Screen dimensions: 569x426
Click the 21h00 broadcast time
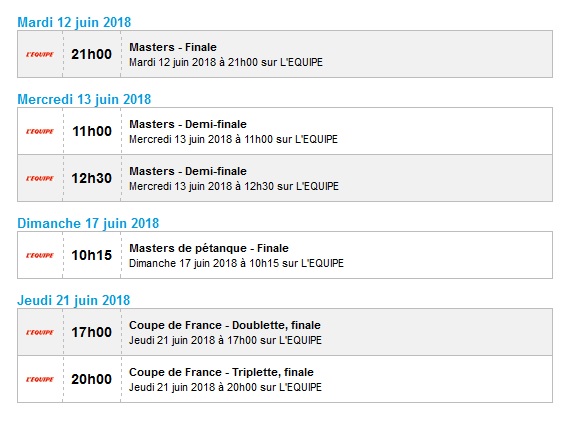coord(91,54)
